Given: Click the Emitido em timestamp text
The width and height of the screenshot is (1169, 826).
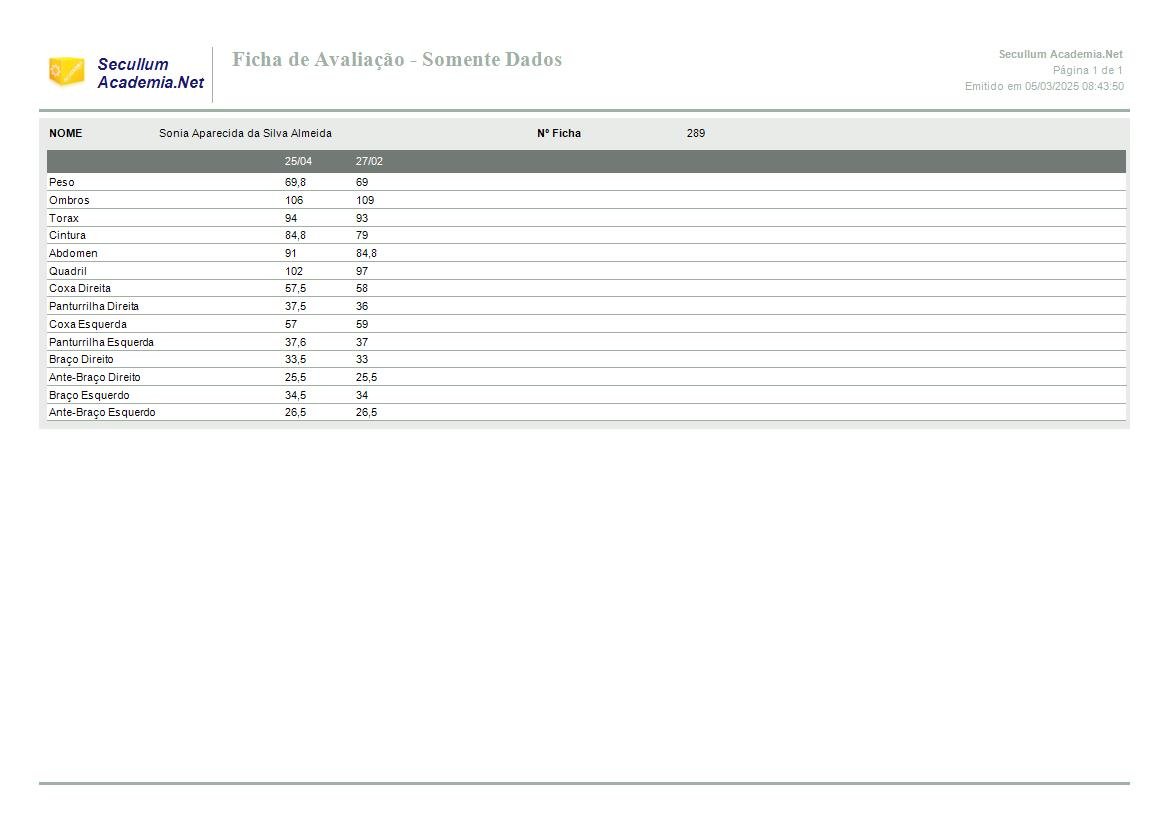Looking at the screenshot, I should [x=1044, y=86].
